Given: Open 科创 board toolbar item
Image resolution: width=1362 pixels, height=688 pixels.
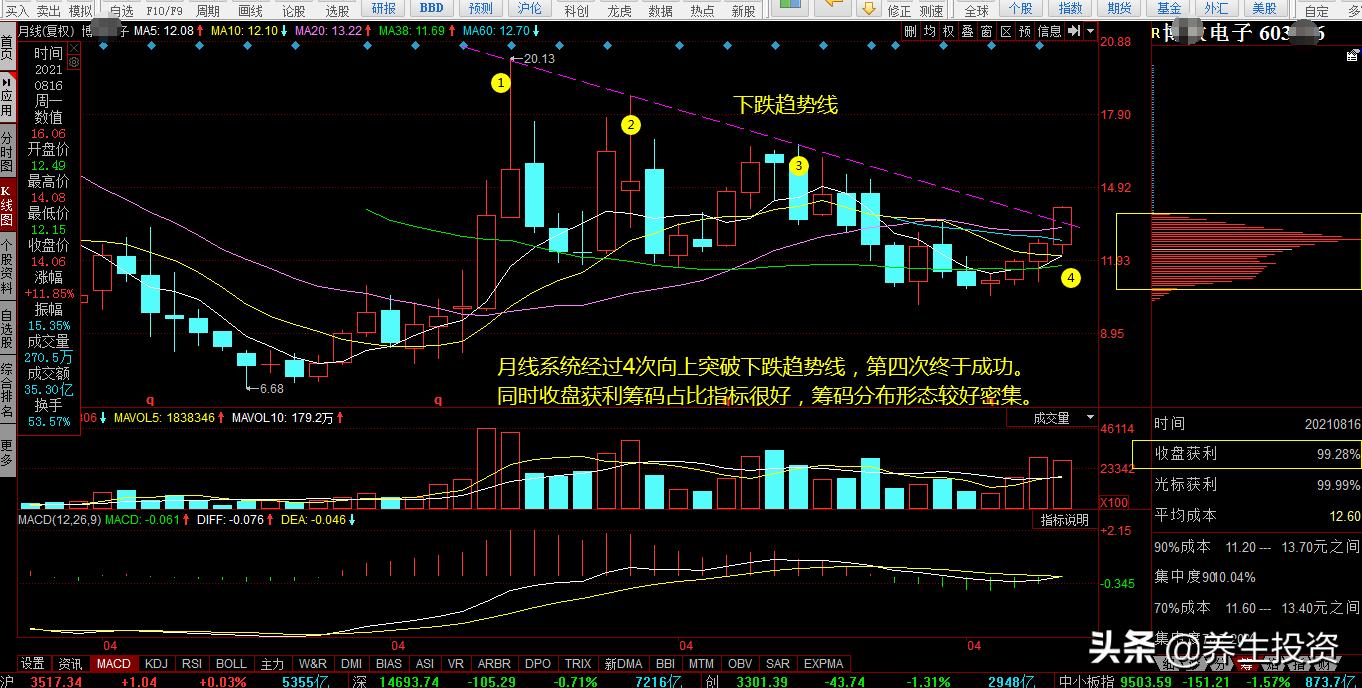Looking at the screenshot, I should [x=576, y=10].
